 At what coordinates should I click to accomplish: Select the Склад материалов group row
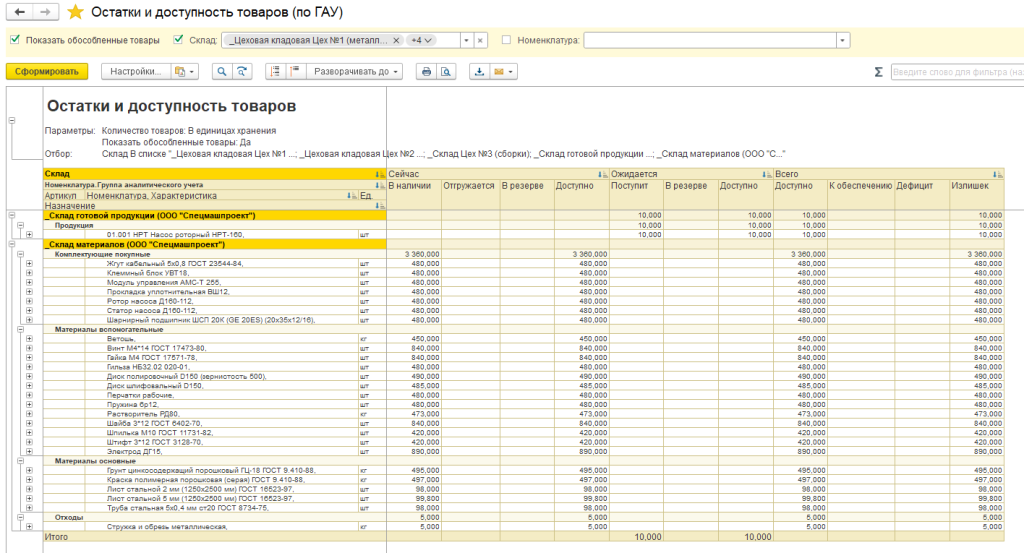click(x=215, y=244)
